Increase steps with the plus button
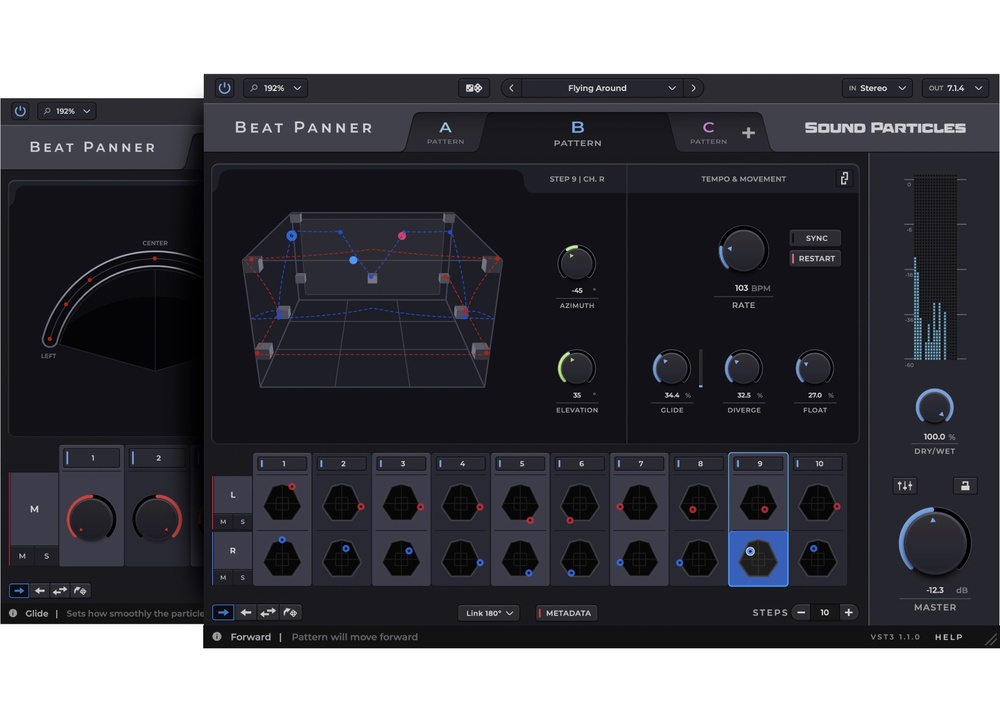 click(848, 612)
